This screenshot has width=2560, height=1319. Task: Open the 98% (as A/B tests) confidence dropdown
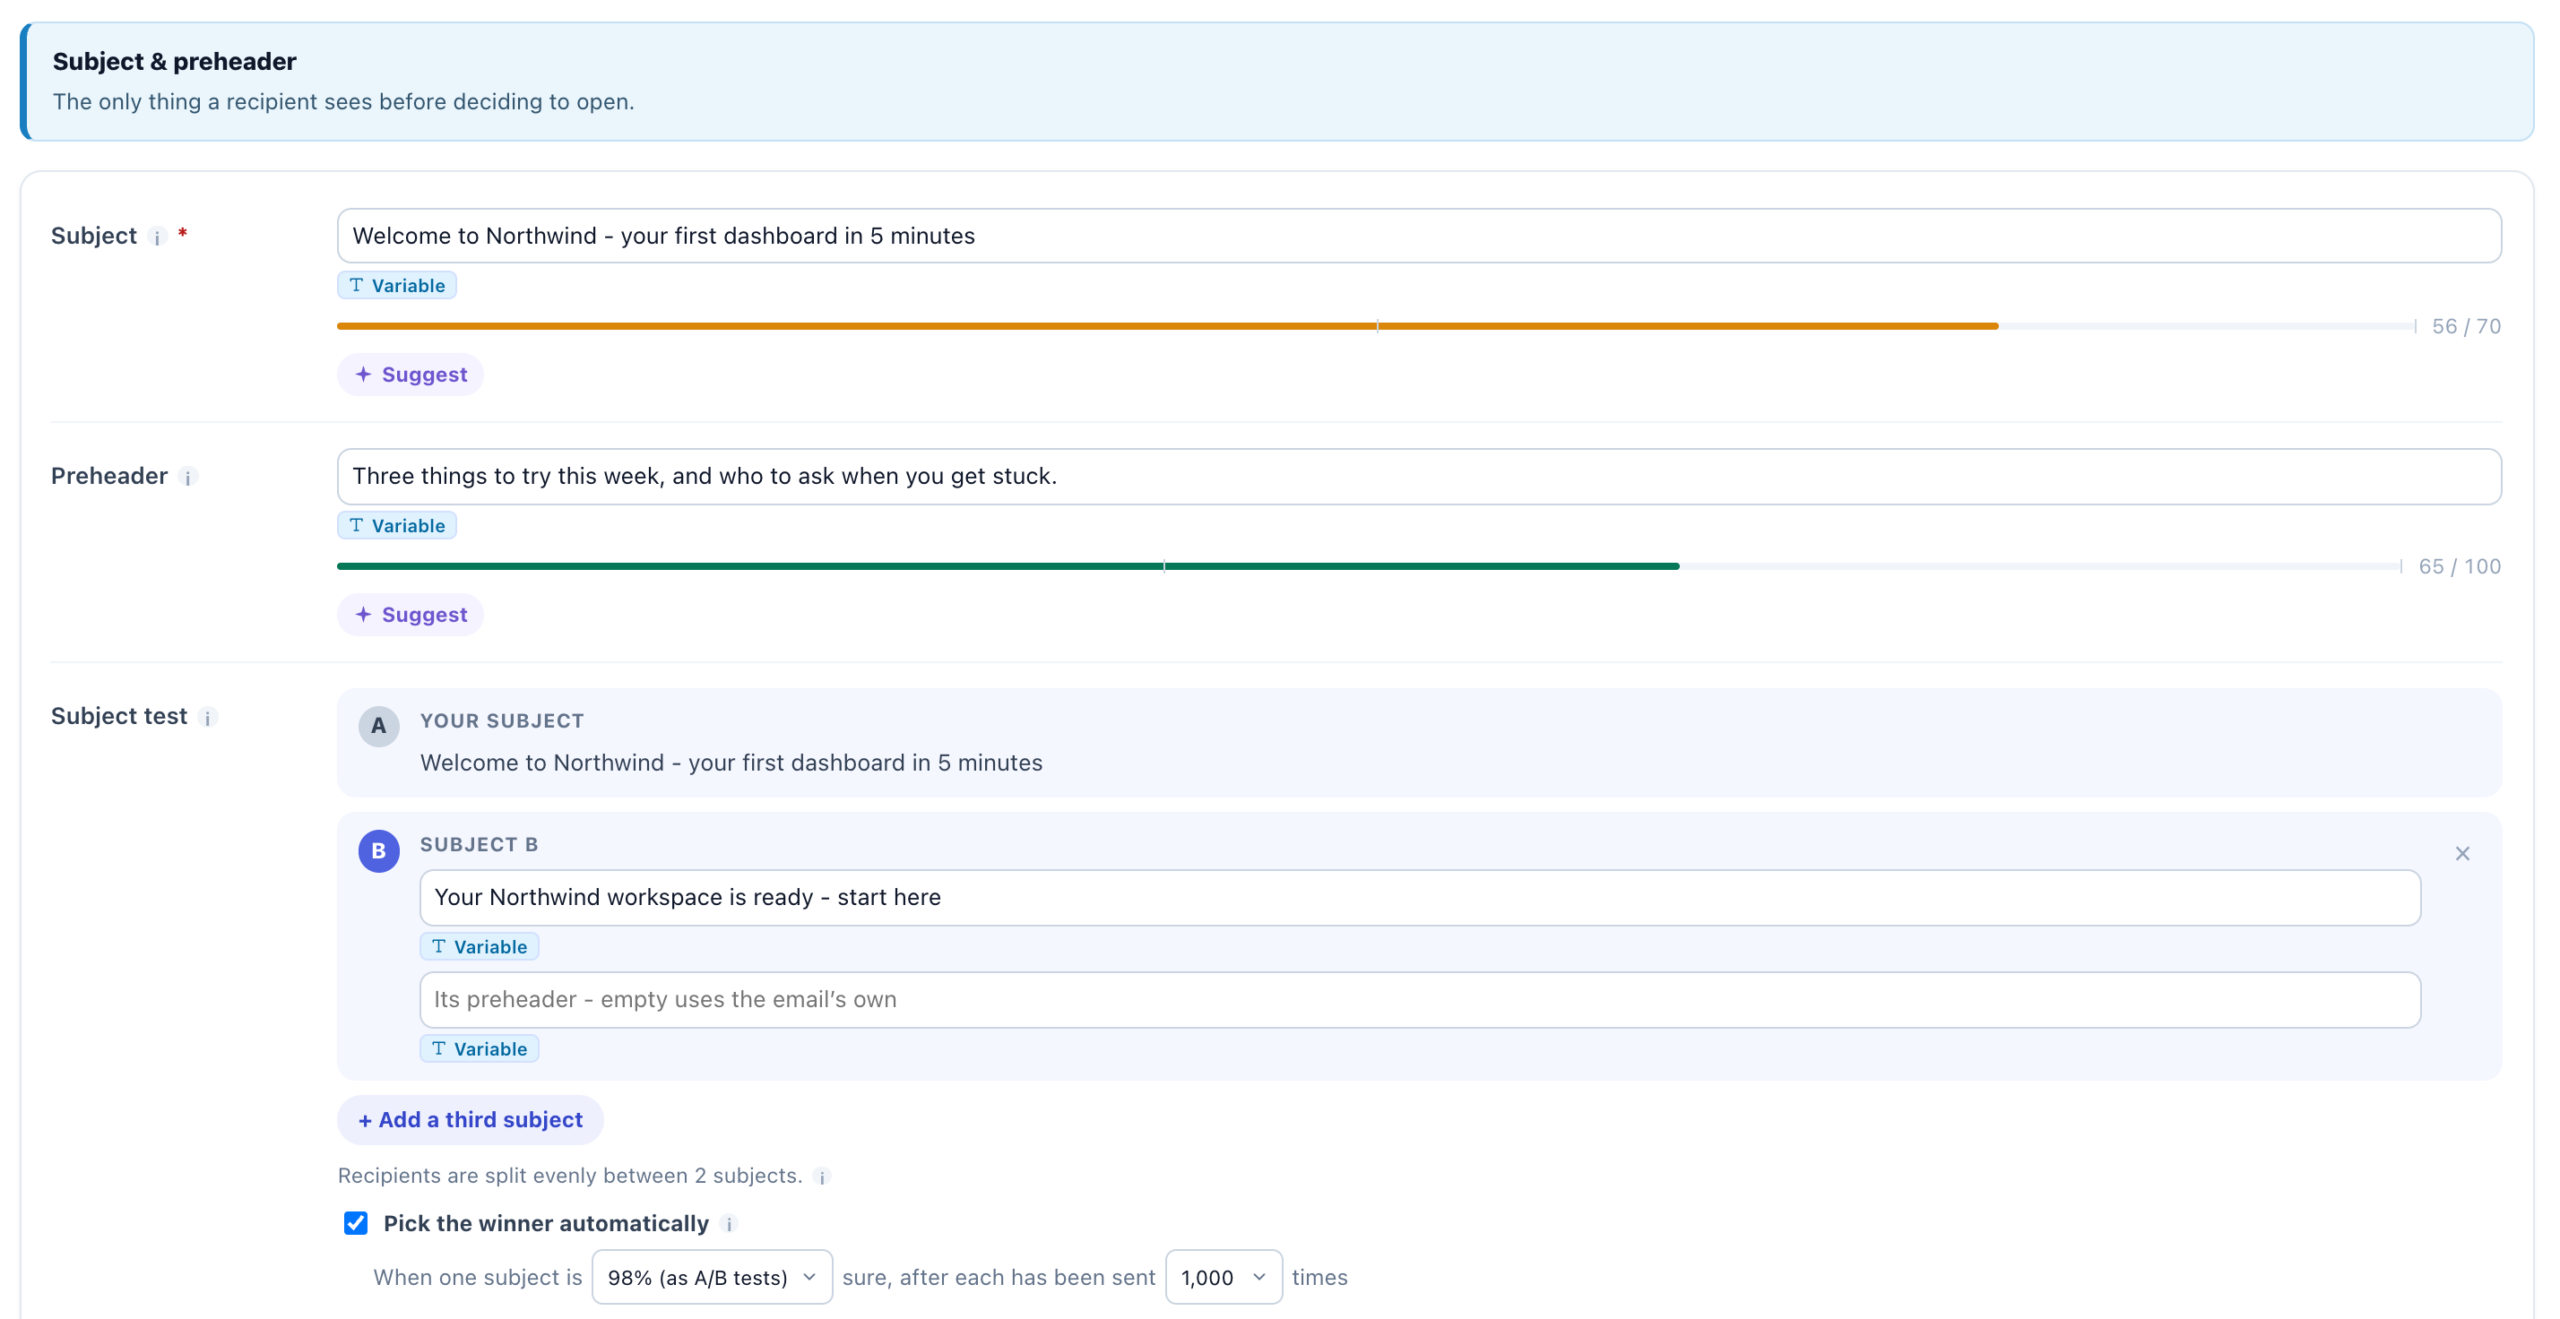point(712,1277)
